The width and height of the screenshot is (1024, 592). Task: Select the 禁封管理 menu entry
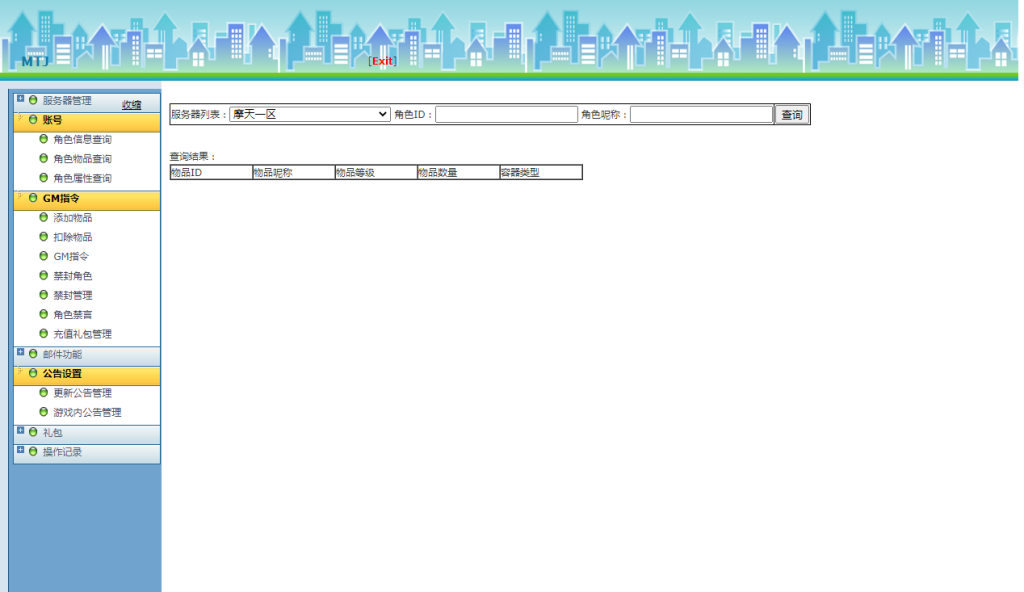coord(73,295)
